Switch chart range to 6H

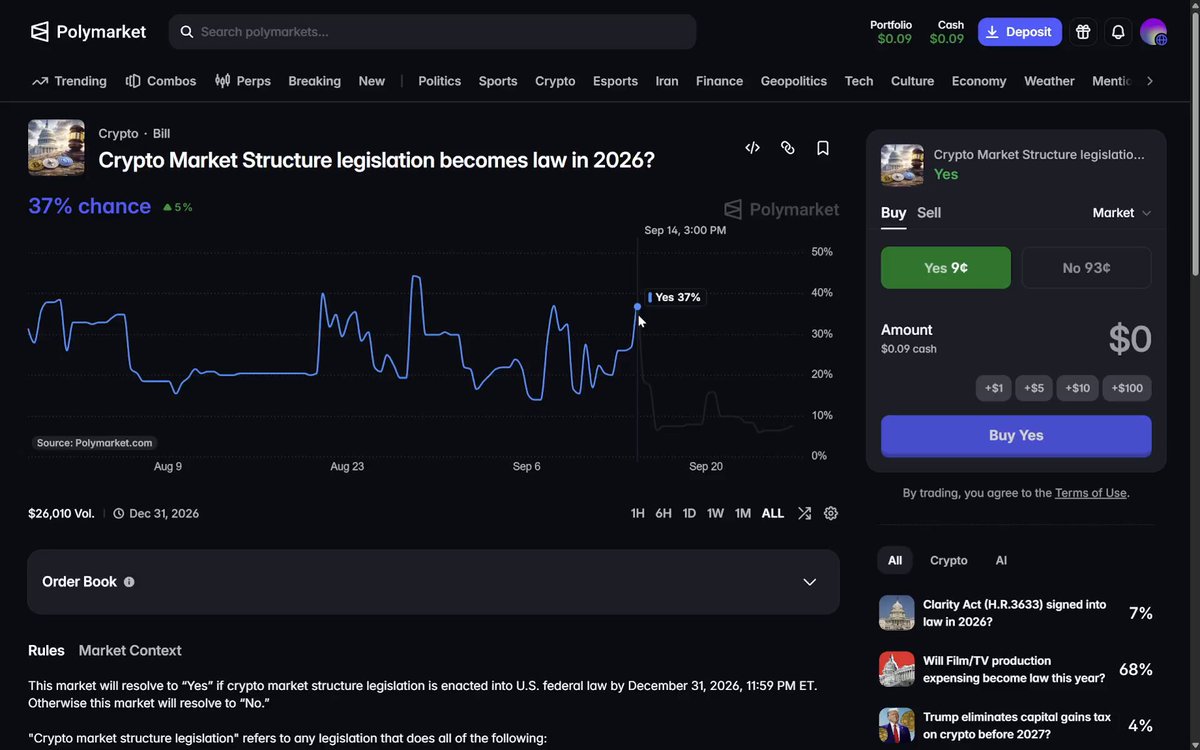pos(663,513)
